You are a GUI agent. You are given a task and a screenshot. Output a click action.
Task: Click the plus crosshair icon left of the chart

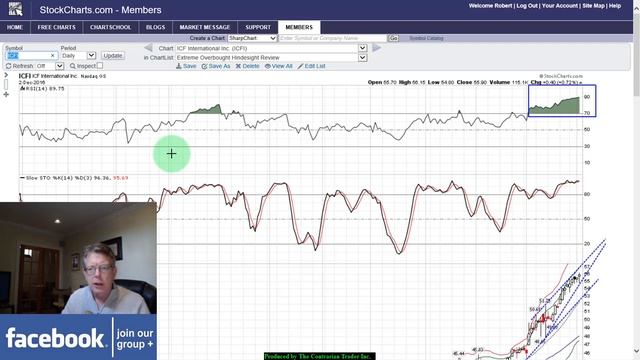click(6, 94)
